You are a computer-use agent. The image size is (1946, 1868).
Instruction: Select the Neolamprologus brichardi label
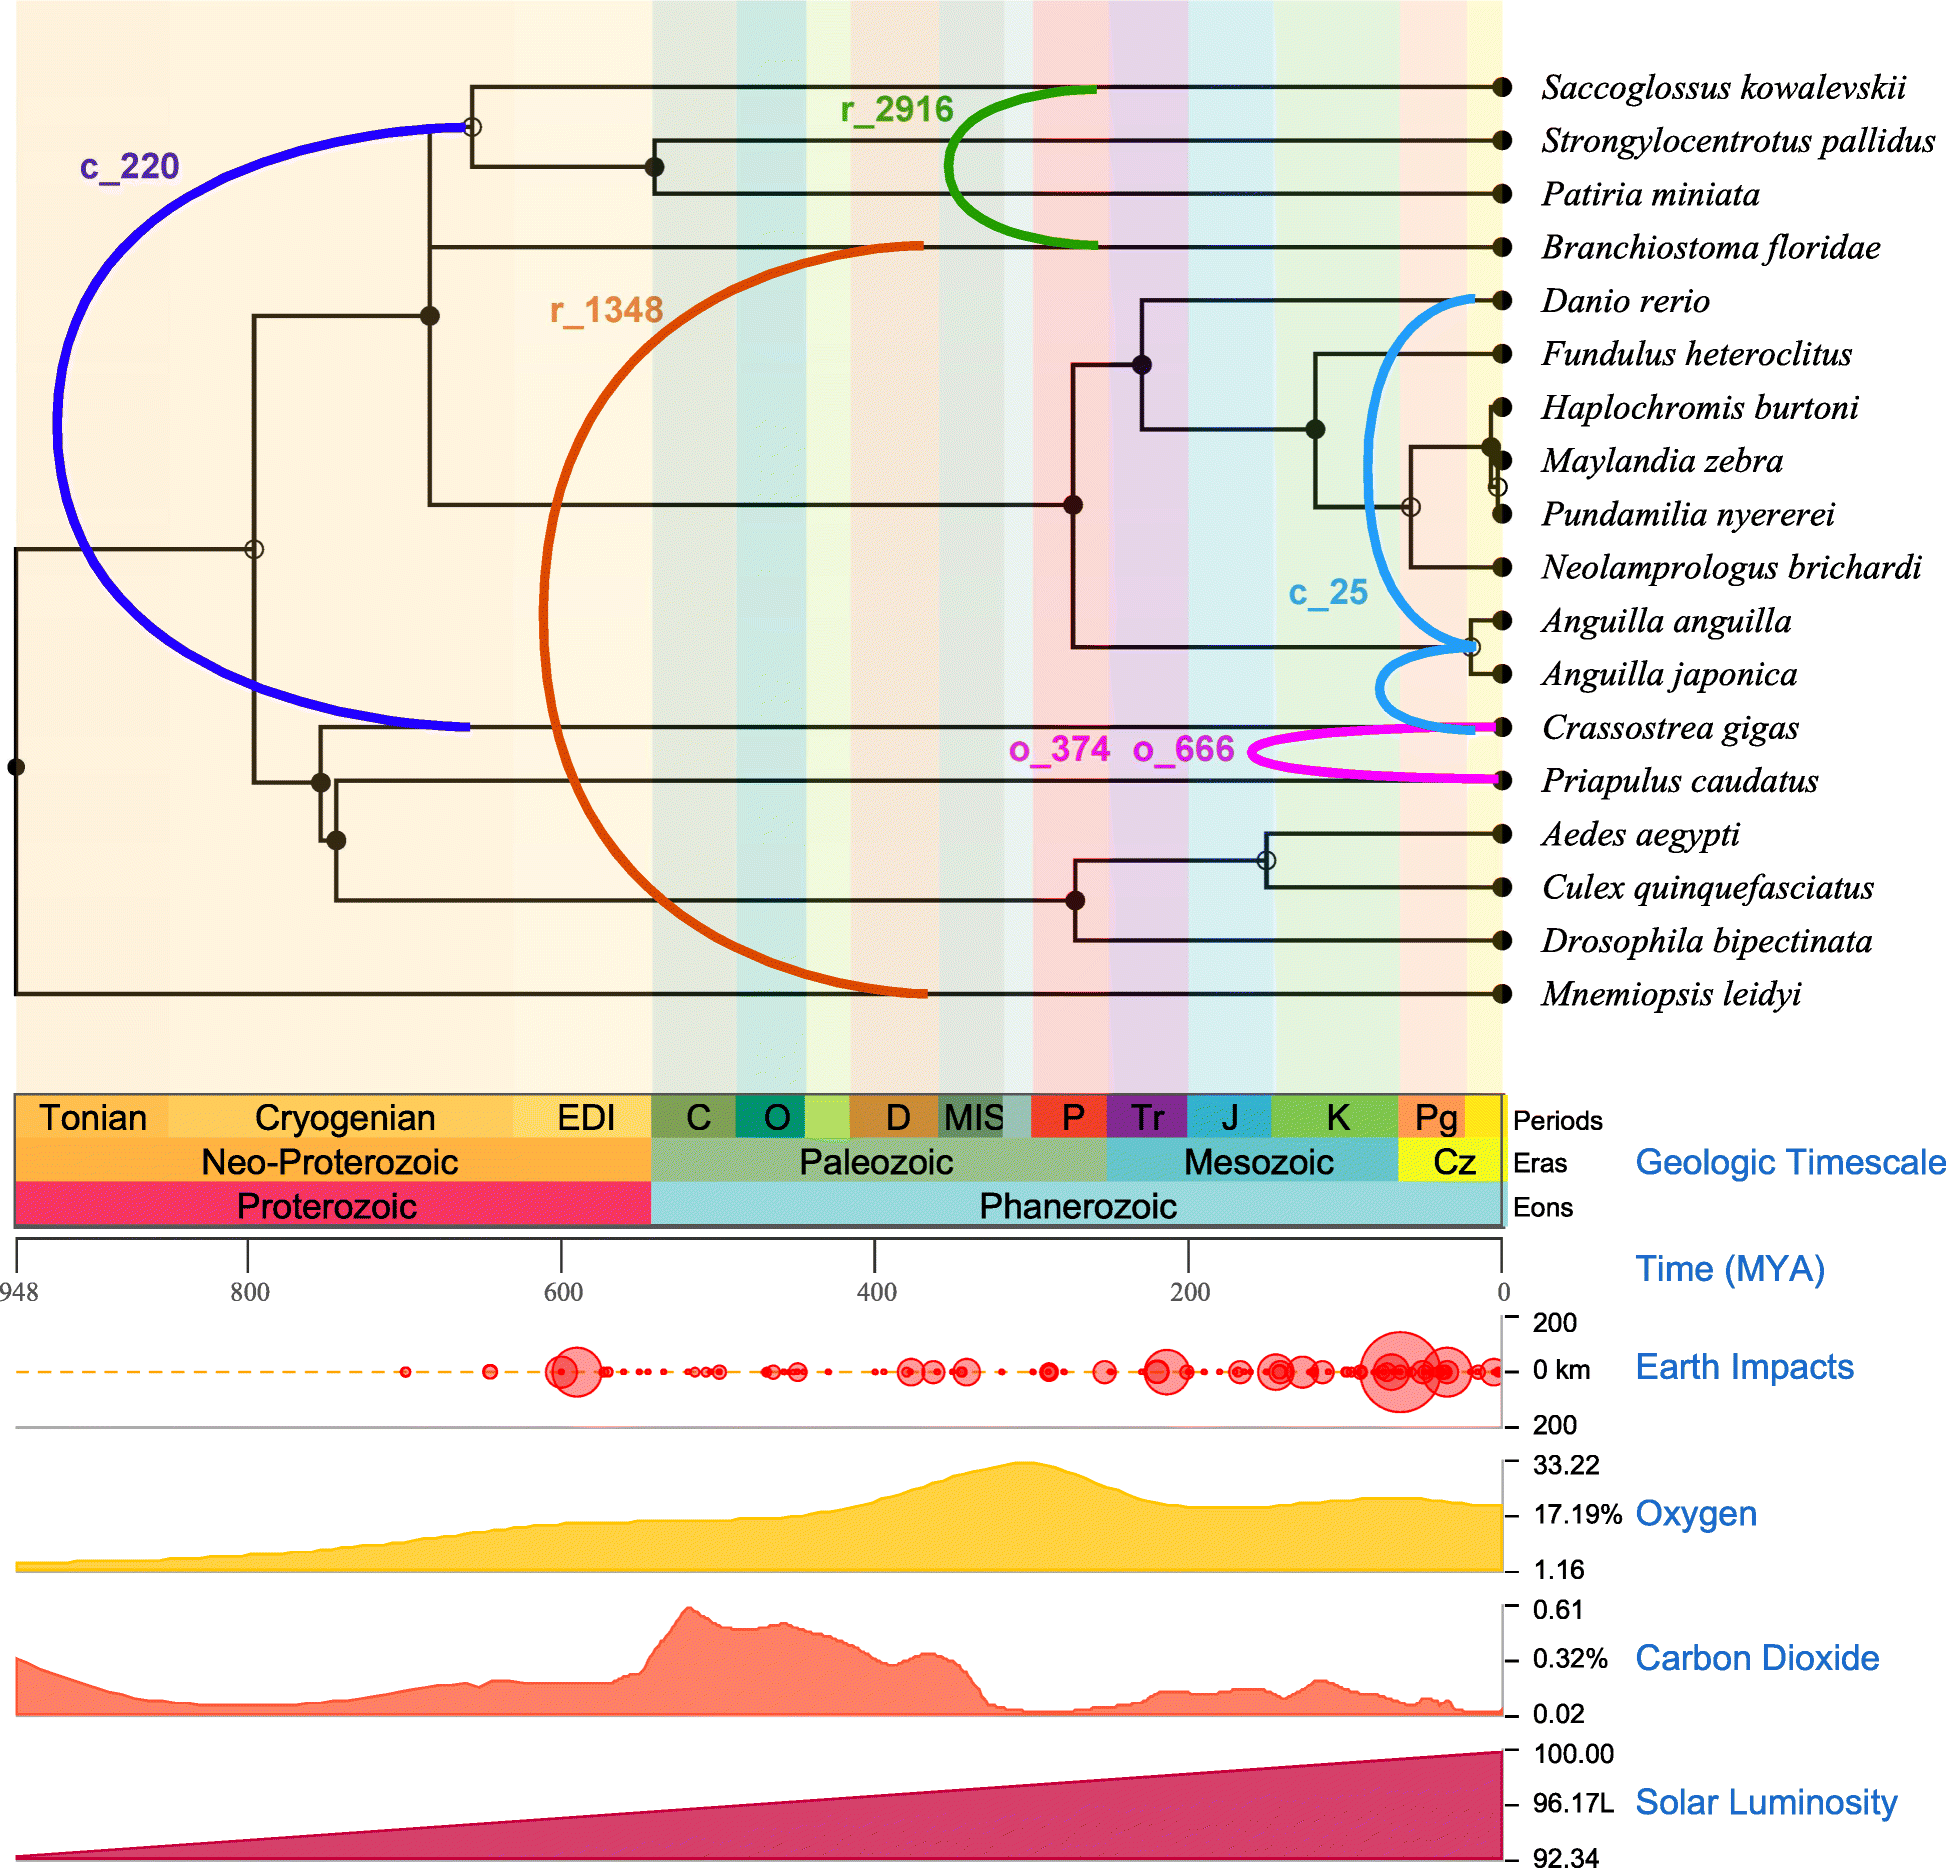tap(1731, 567)
